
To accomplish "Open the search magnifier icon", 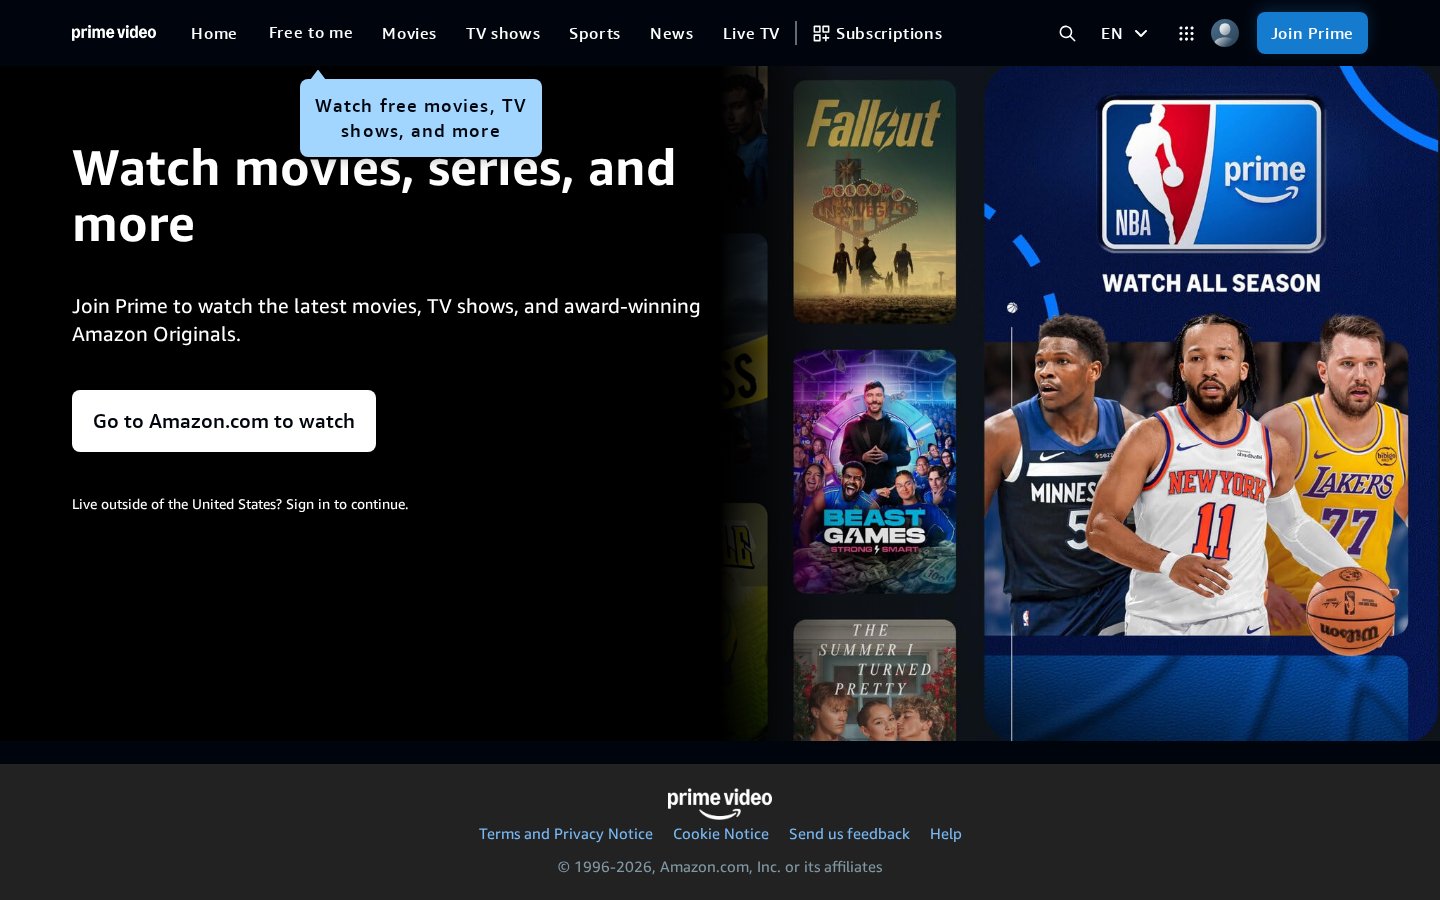I will 1067,33.
